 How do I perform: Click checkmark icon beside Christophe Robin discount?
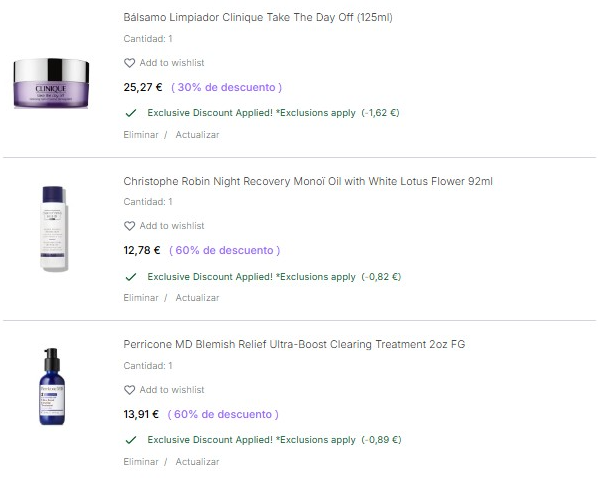[130, 277]
